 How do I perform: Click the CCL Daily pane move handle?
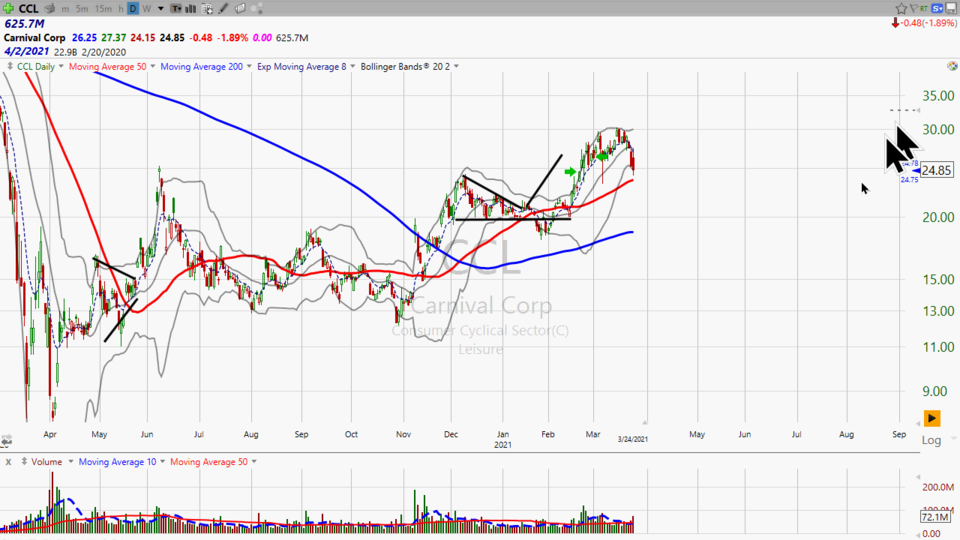[10, 66]
